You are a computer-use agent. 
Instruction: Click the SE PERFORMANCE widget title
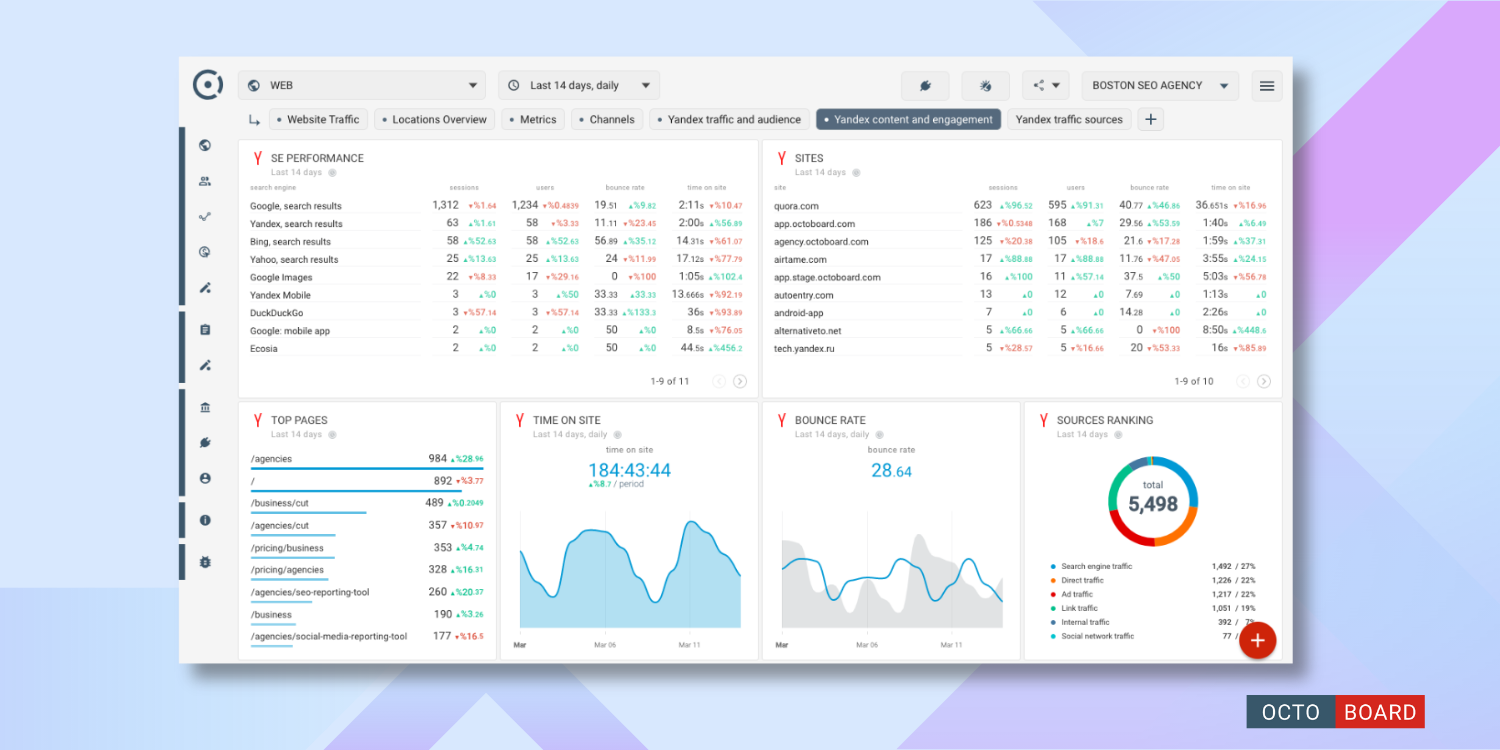tap(317, 158)
